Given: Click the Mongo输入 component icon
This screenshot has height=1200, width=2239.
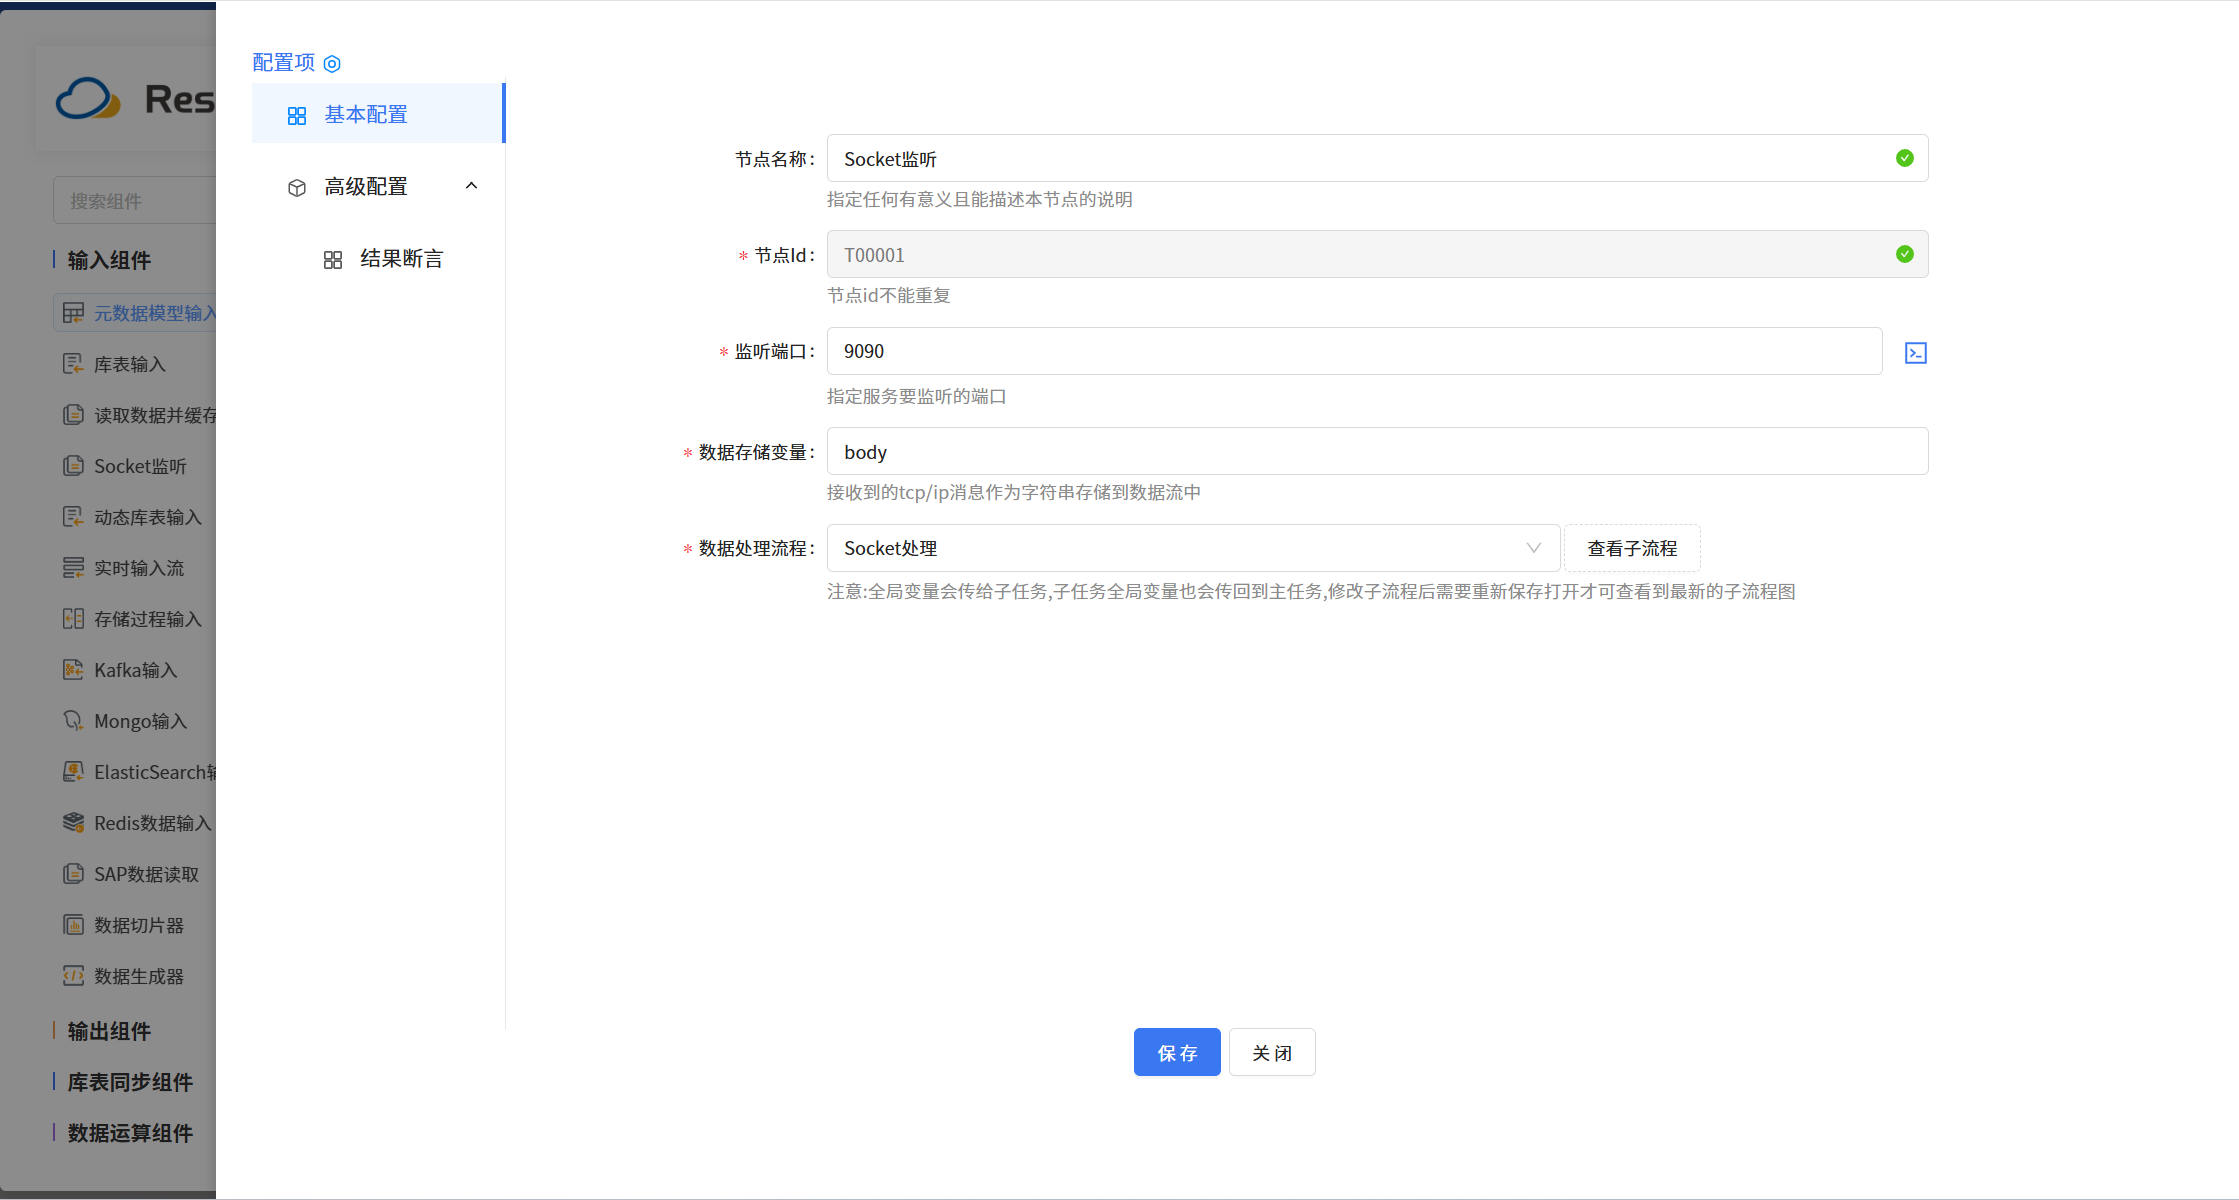Looking at the screenshot, I should tap(73, 720).
